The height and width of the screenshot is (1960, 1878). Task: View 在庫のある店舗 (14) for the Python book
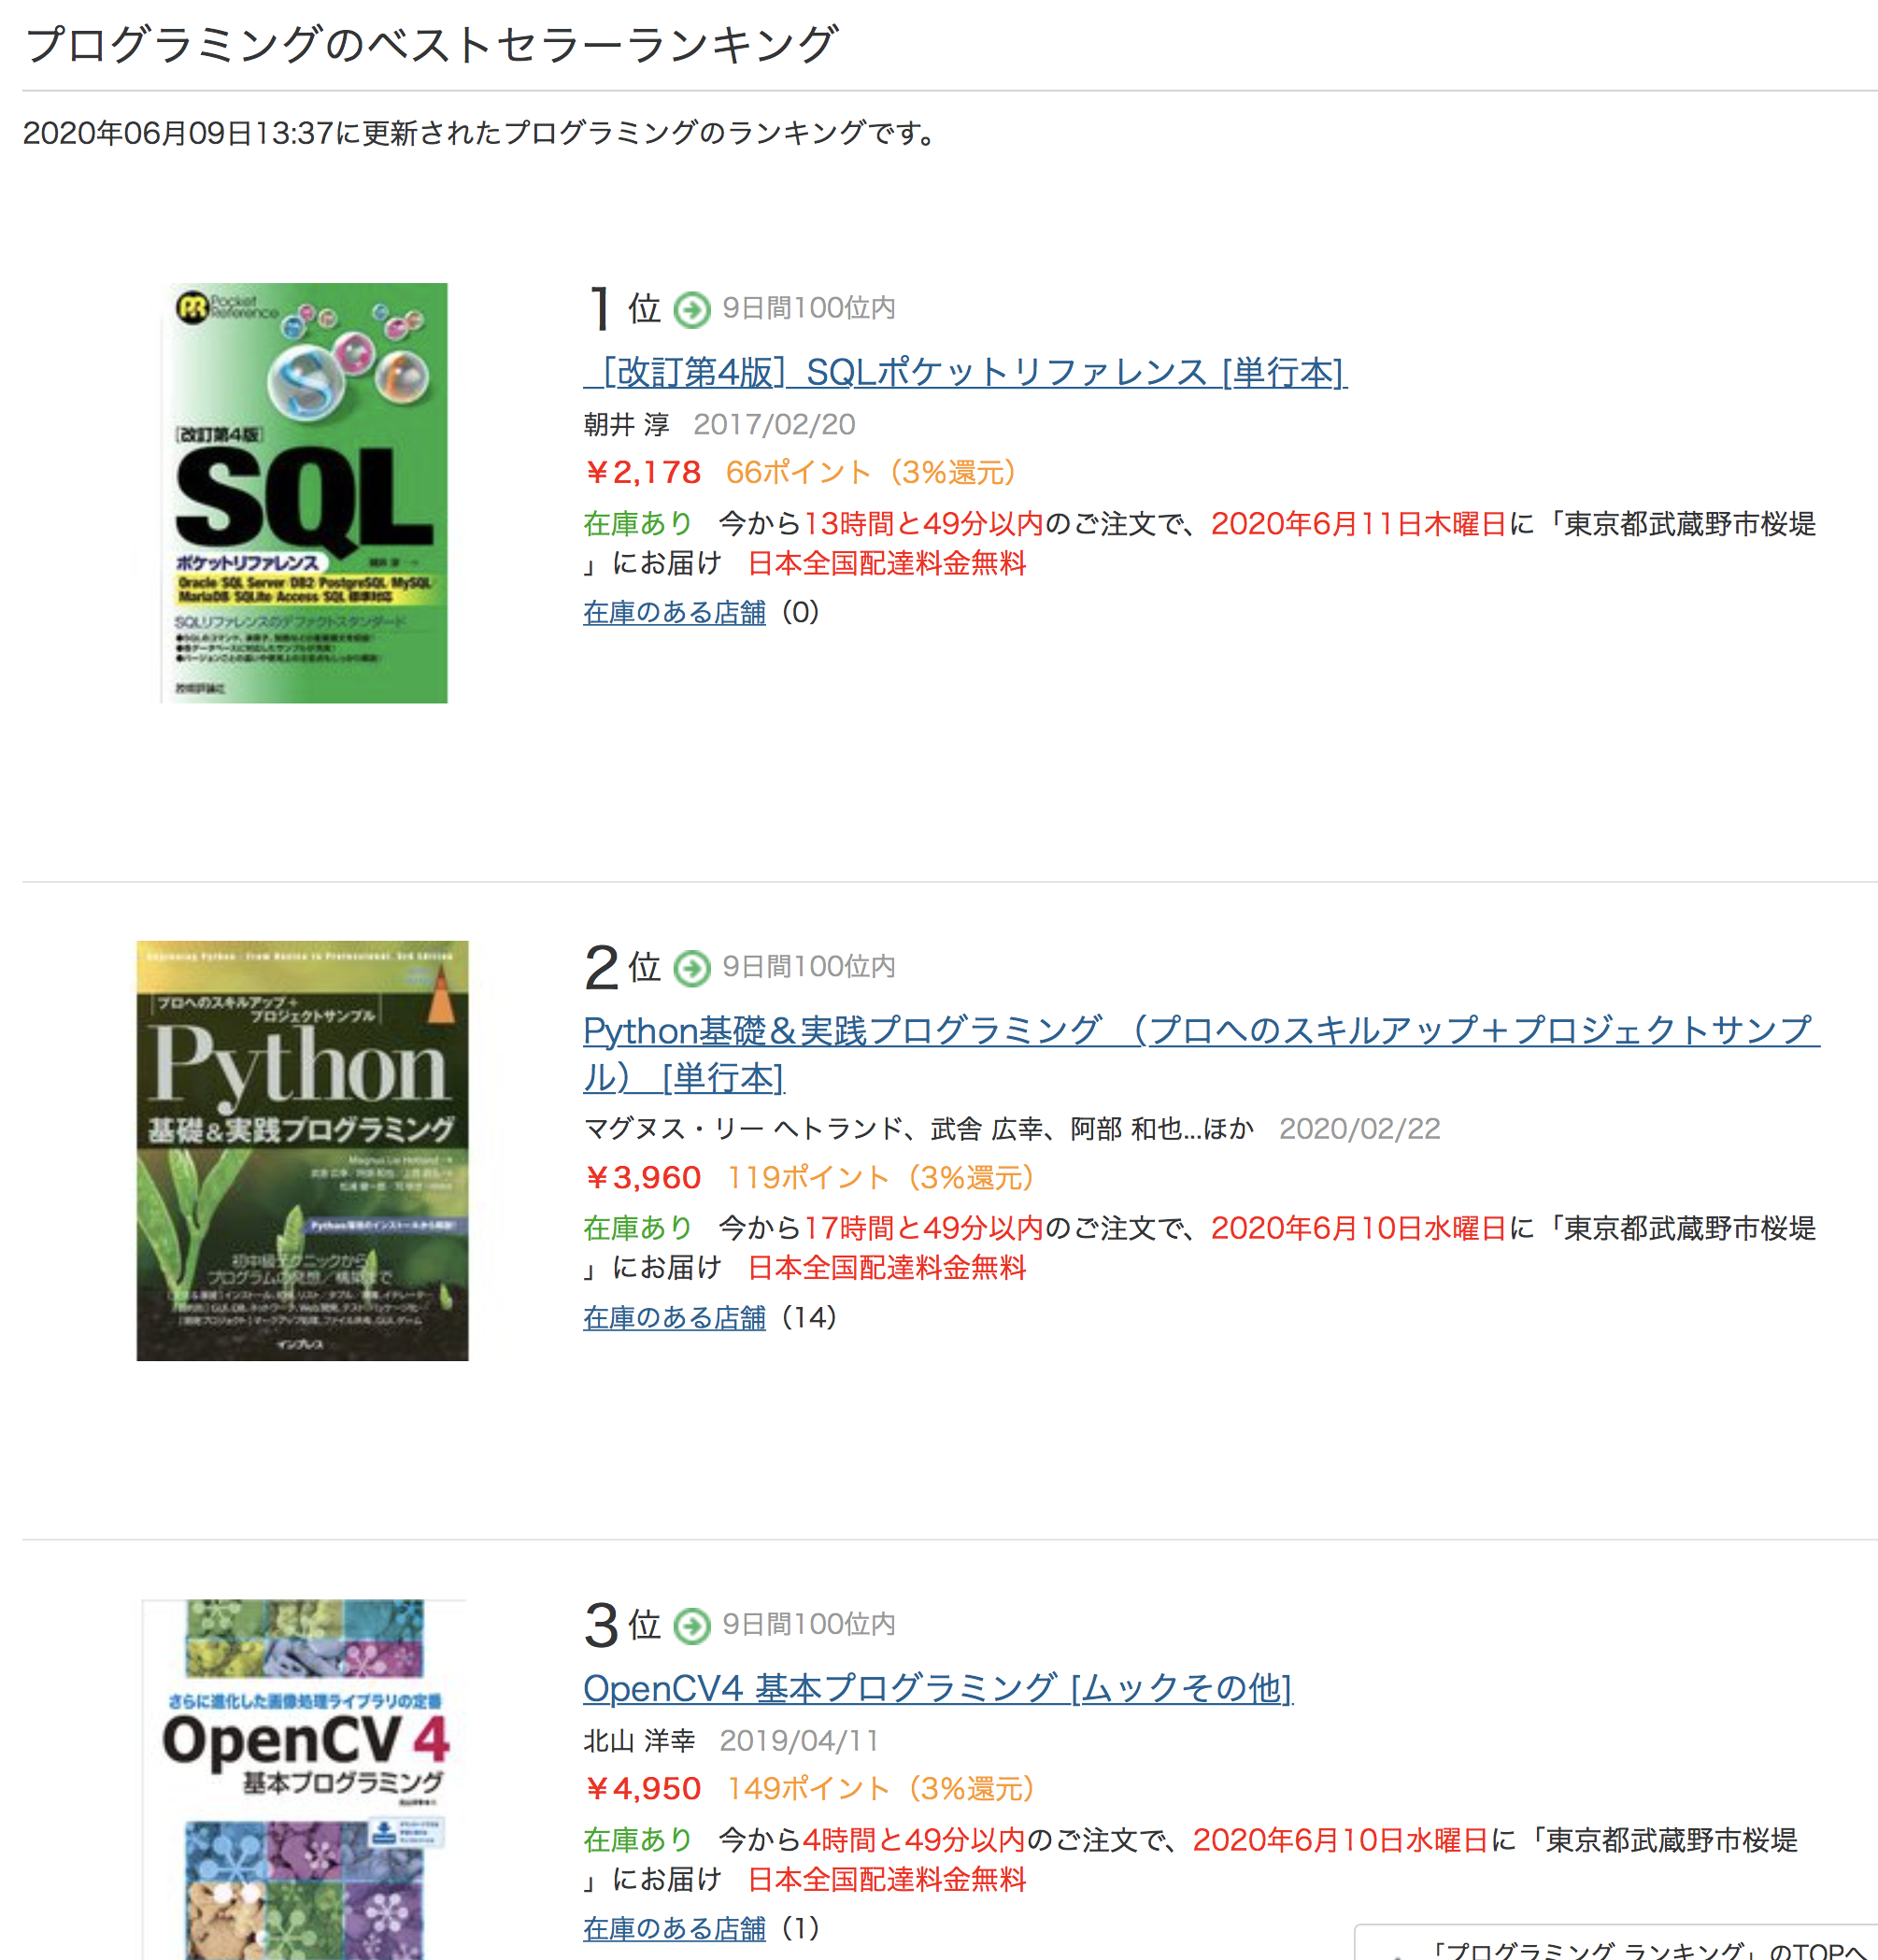point(674,1317)
